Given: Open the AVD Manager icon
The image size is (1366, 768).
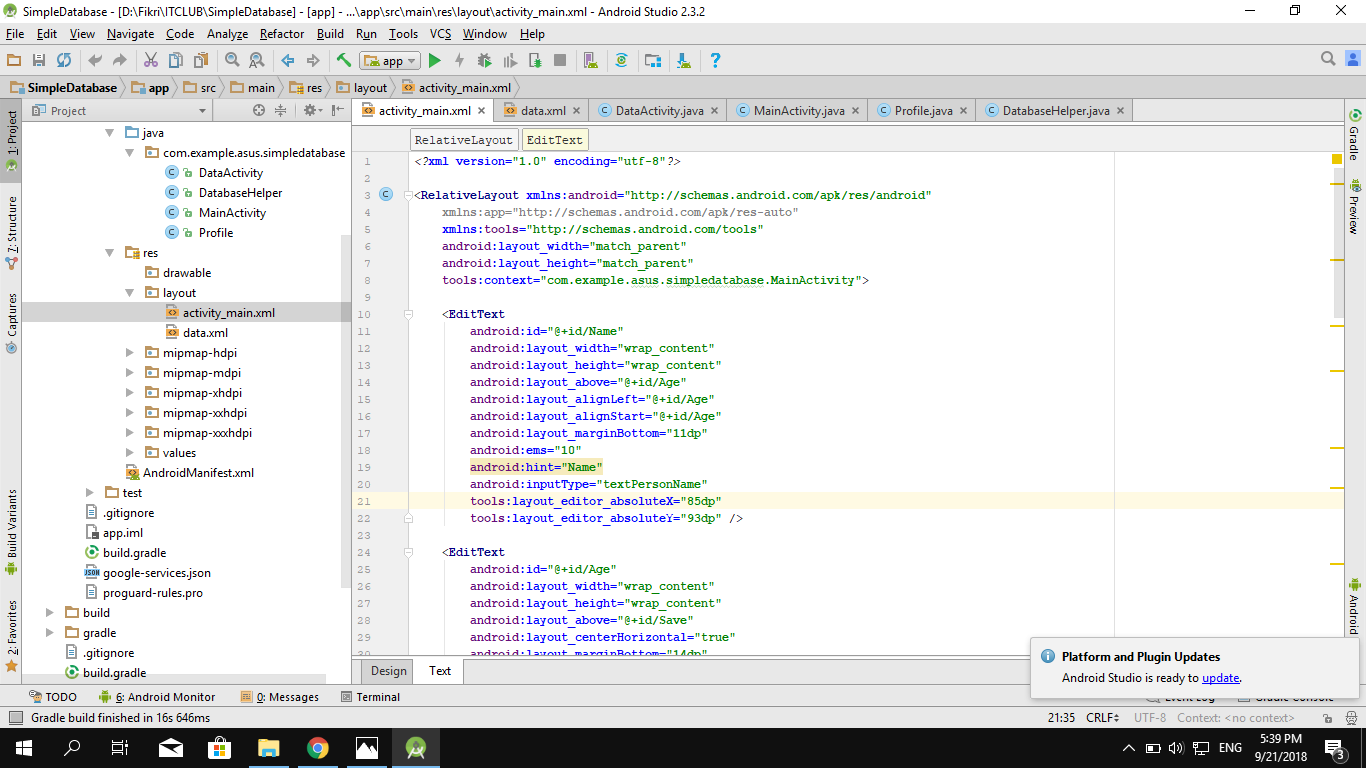Looking at the screenshot, I should 590,60.
